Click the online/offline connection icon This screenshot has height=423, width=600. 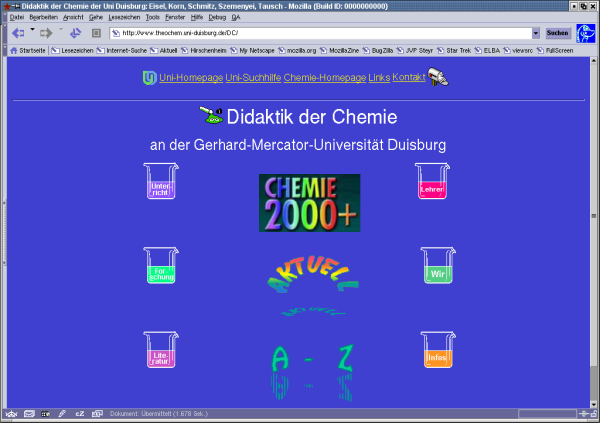click(584, 414)
